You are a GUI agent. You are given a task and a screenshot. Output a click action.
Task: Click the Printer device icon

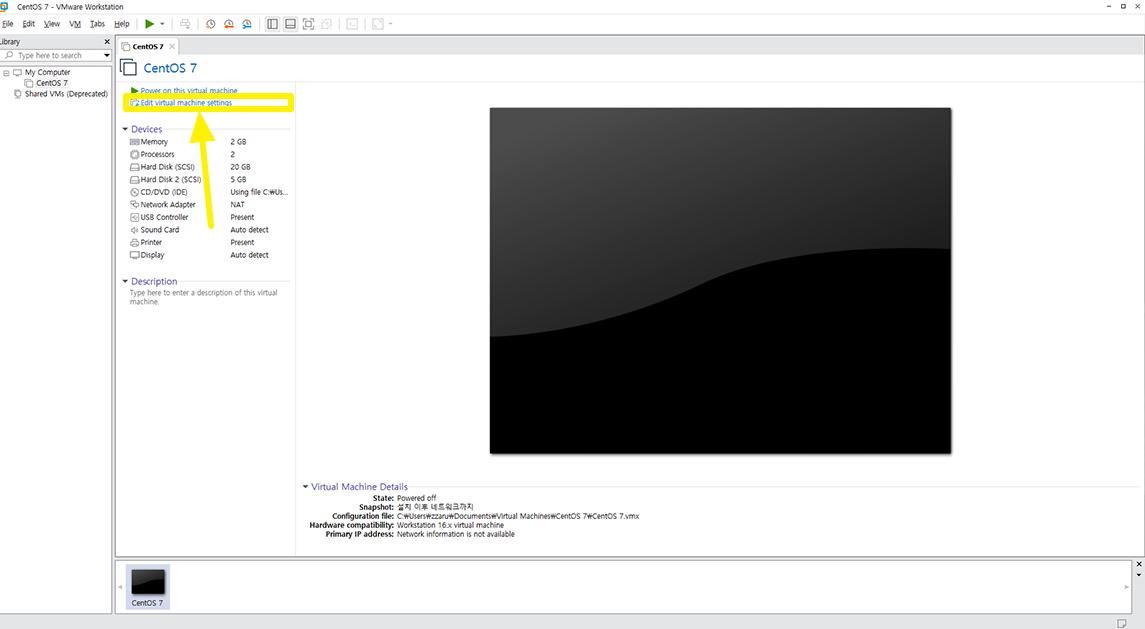[x=134, y=243]
